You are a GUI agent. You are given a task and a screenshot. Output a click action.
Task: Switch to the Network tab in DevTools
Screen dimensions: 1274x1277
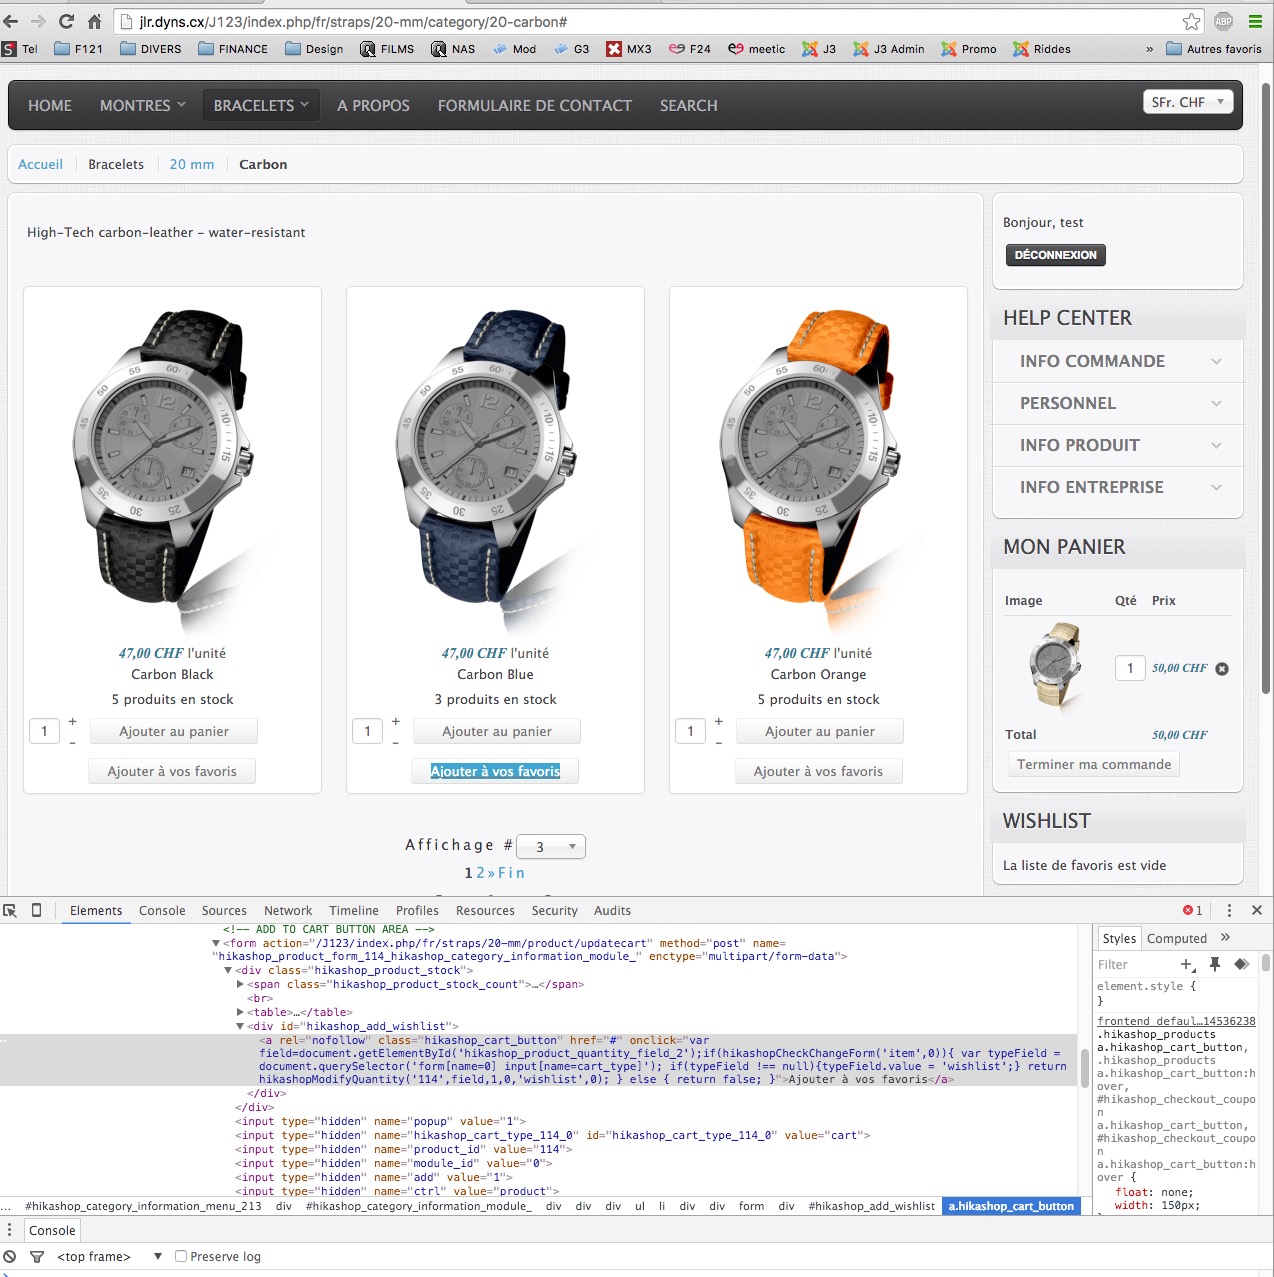pos(288,910)
